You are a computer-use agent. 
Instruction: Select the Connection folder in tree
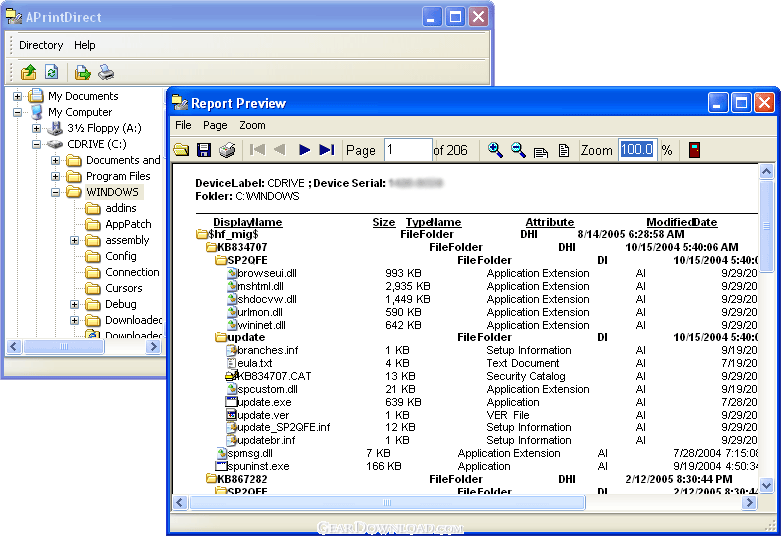[132, 272]
